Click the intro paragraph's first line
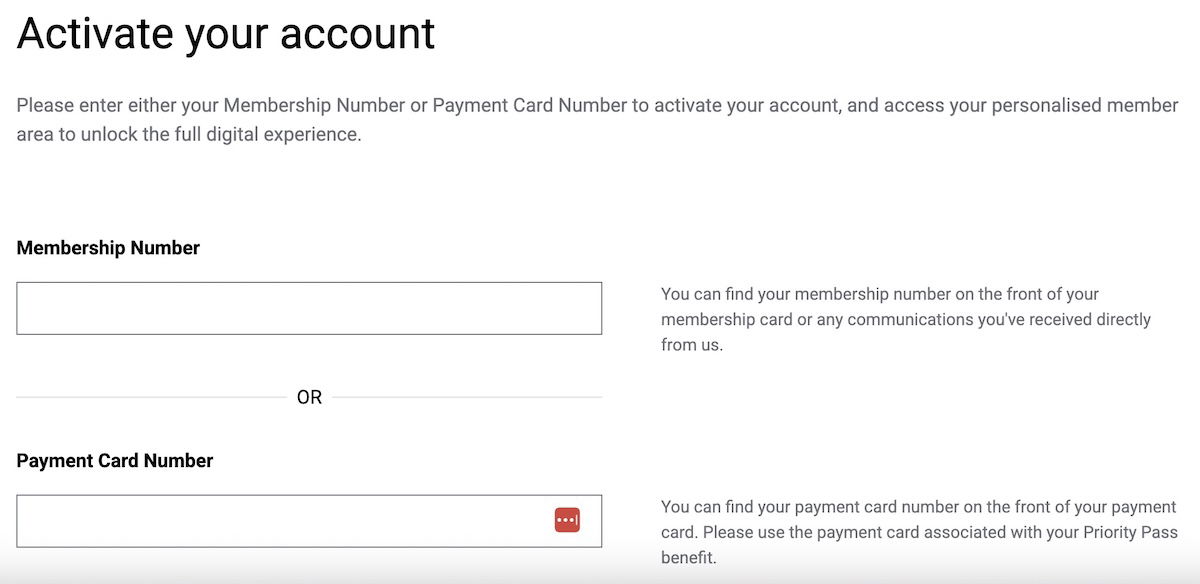1200x584 pixels. 597,105
